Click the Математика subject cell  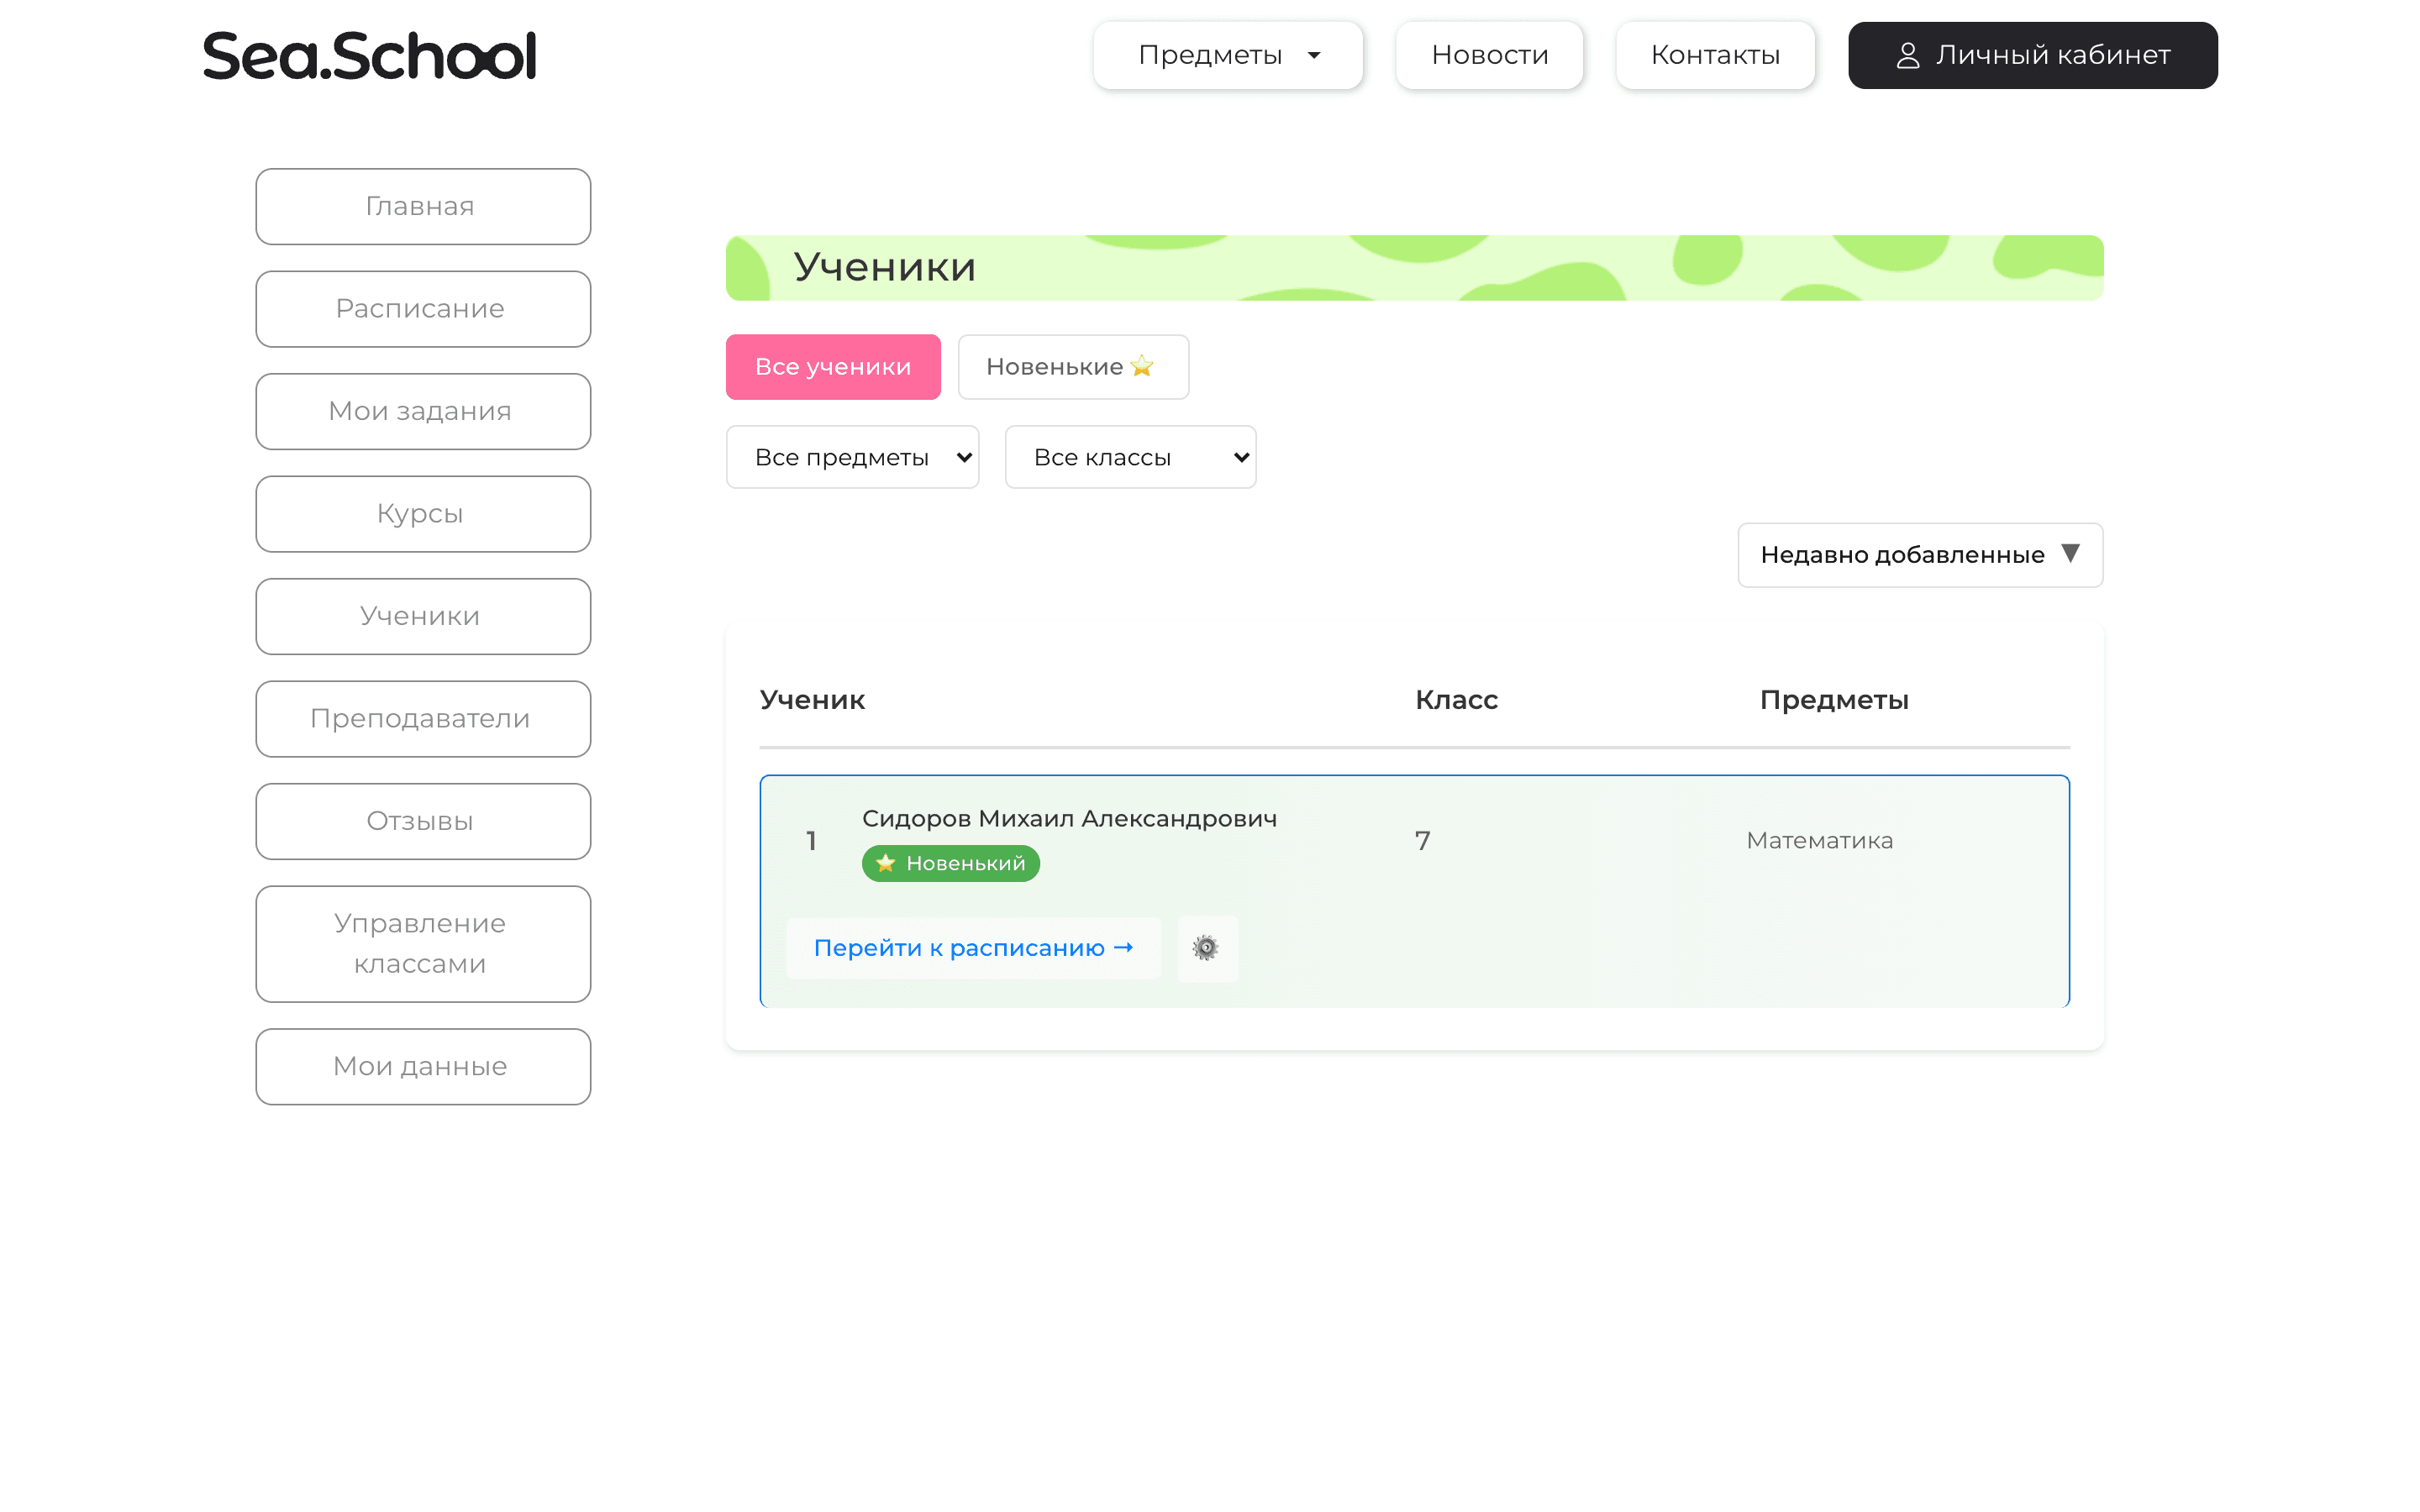point(1819,841)
